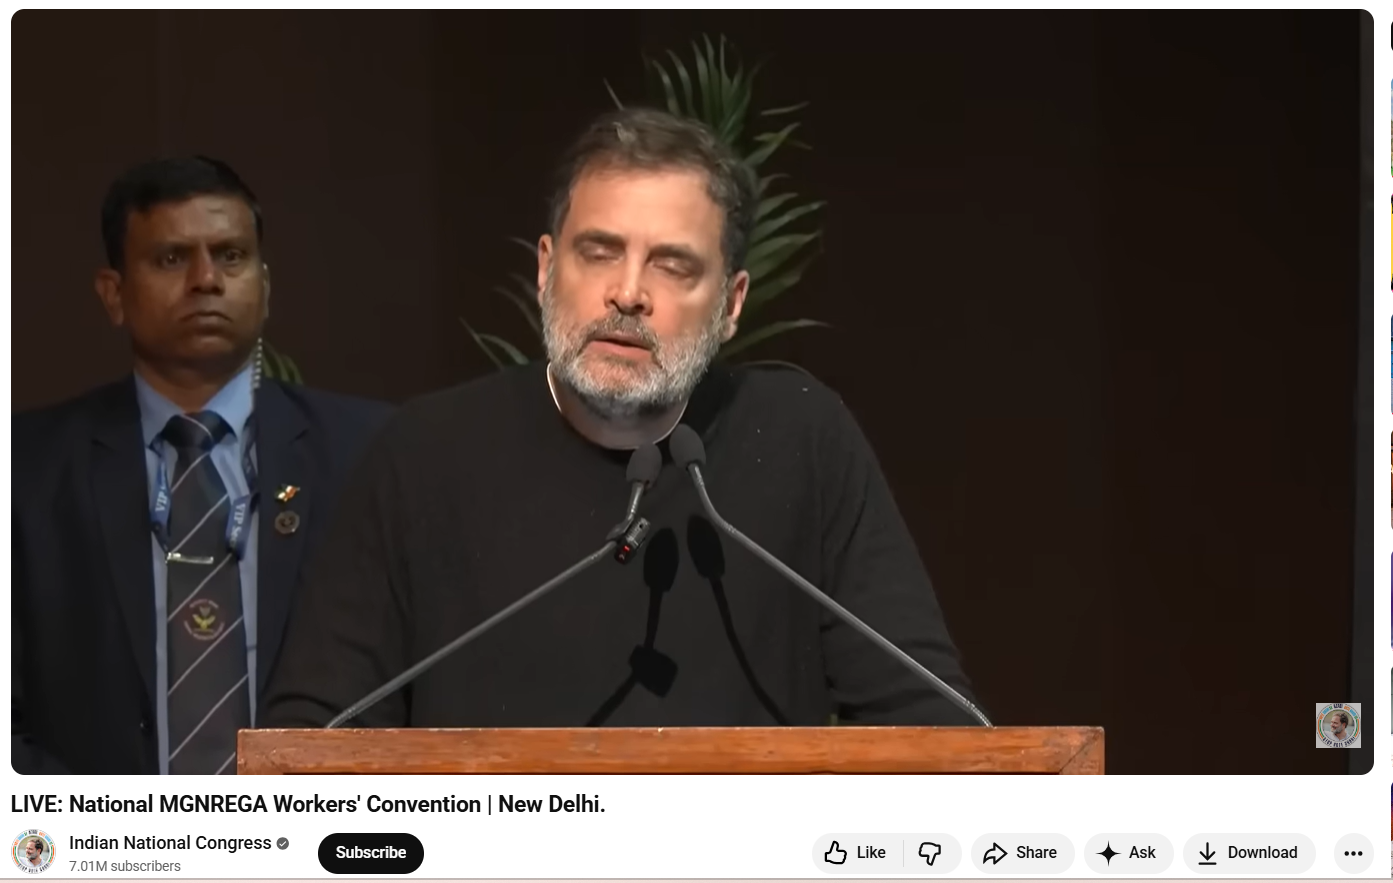Dislike the video with the thumbs-down icon
The width and height of the screenshot is (1393, 883).
tap(930, 853)
